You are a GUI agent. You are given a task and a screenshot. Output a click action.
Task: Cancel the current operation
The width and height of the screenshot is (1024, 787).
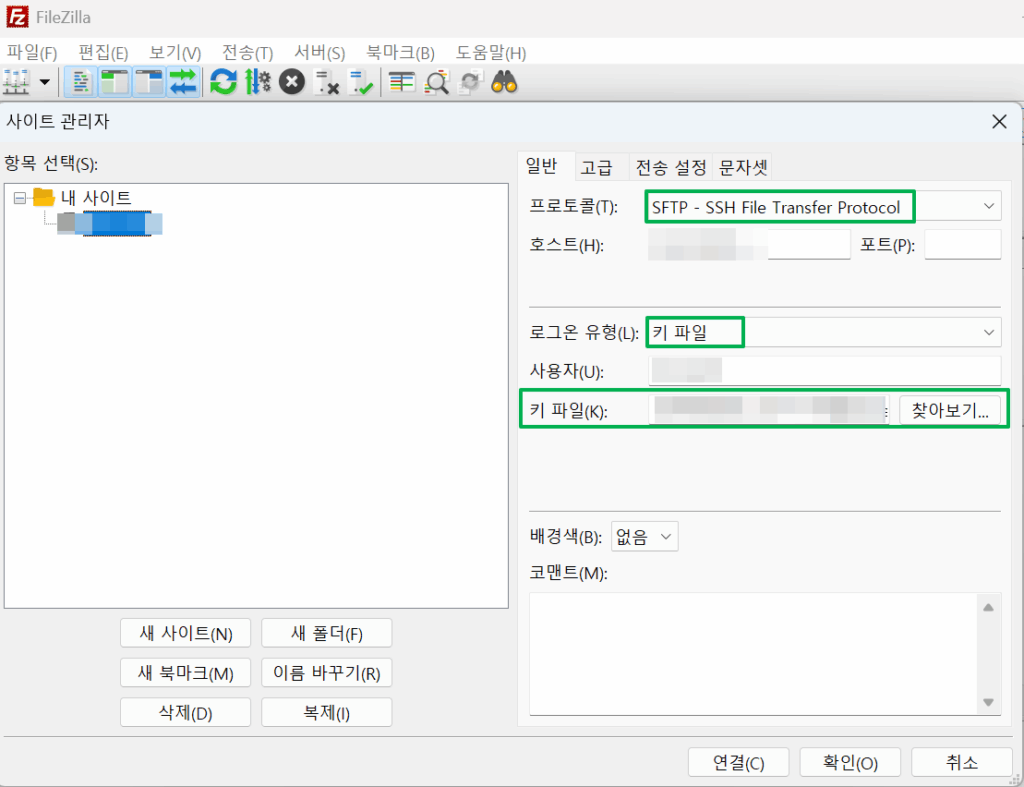(x=291, y=82)
